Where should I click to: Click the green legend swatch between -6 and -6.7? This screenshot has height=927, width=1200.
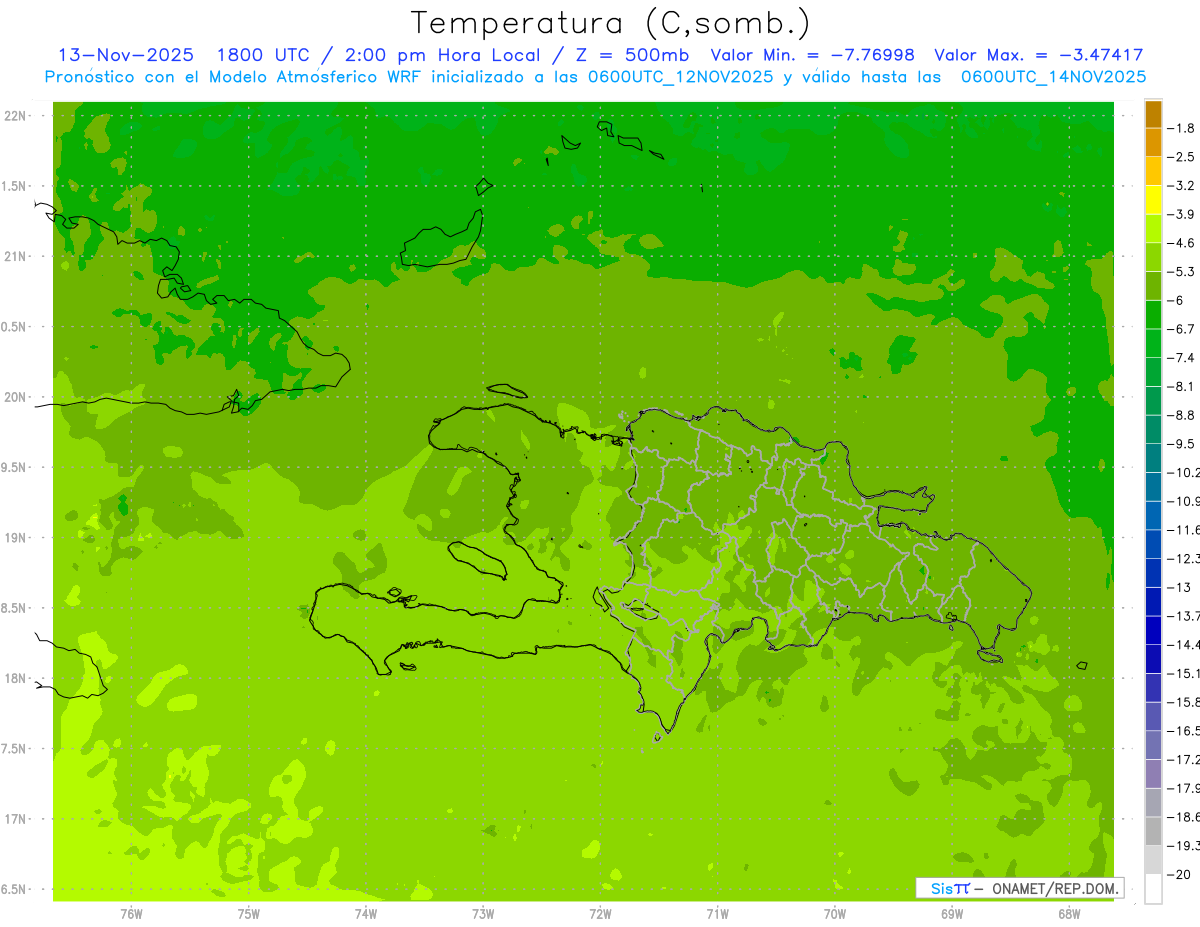tap(1153, 315)
